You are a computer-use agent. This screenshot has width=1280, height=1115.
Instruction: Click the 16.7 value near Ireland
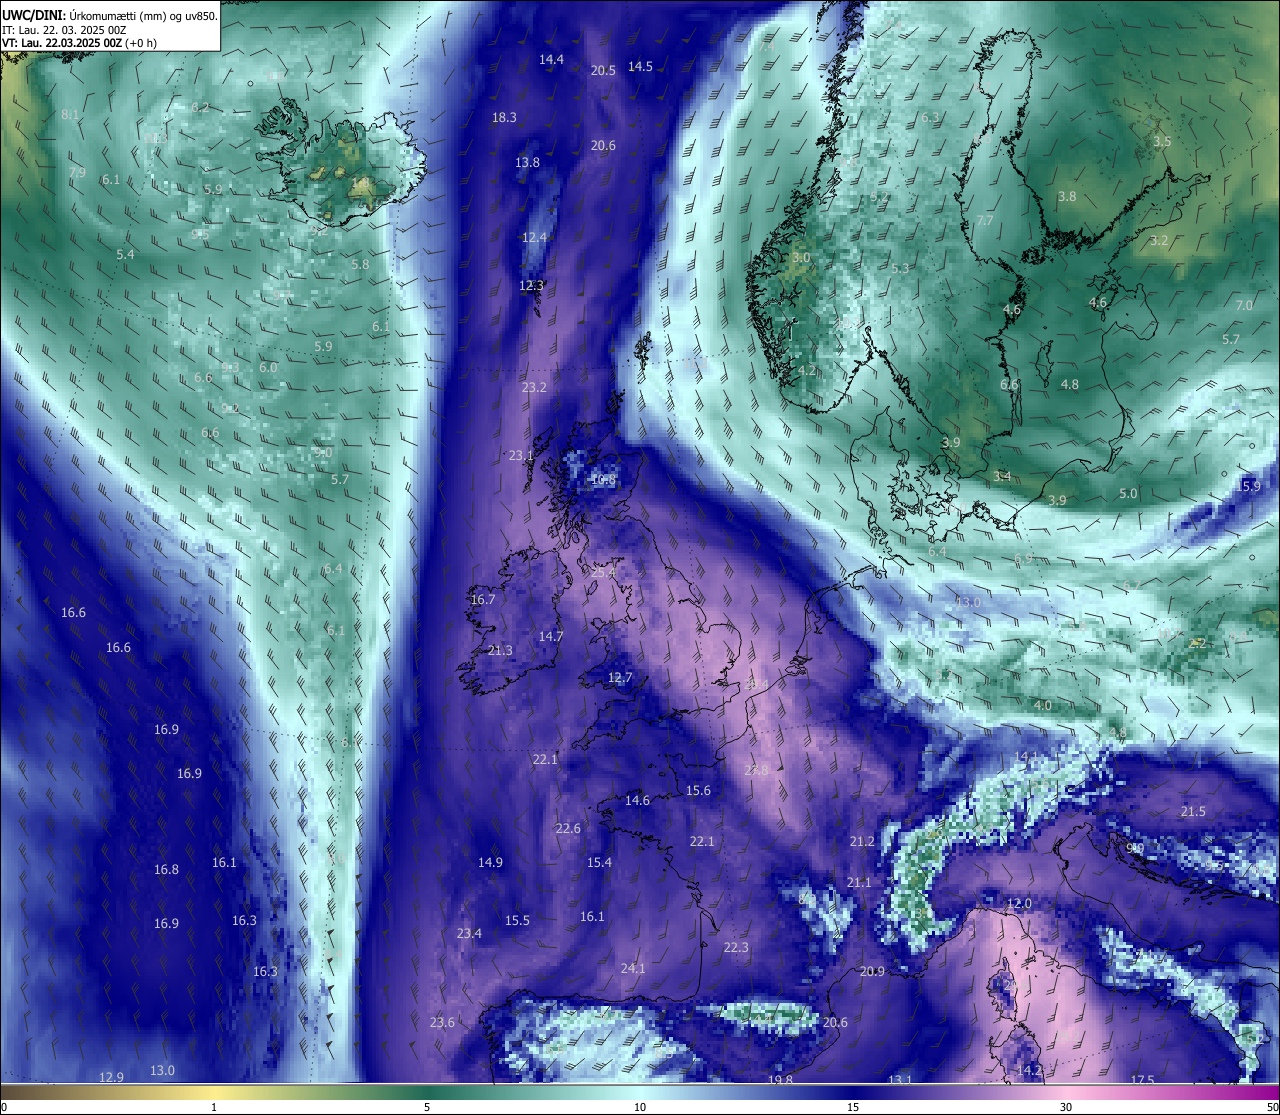click(482, 600)
